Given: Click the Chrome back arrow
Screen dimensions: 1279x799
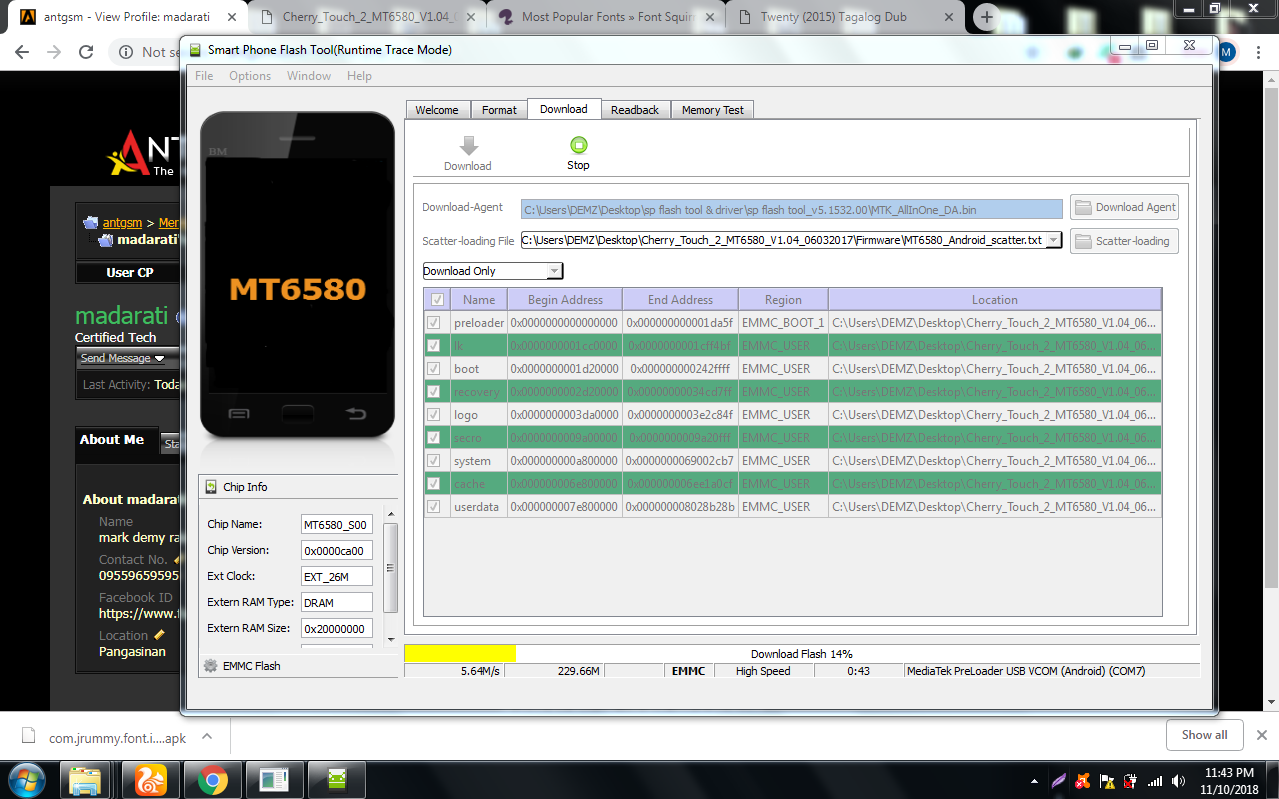Looking at the screenshot, I should 24,52.
